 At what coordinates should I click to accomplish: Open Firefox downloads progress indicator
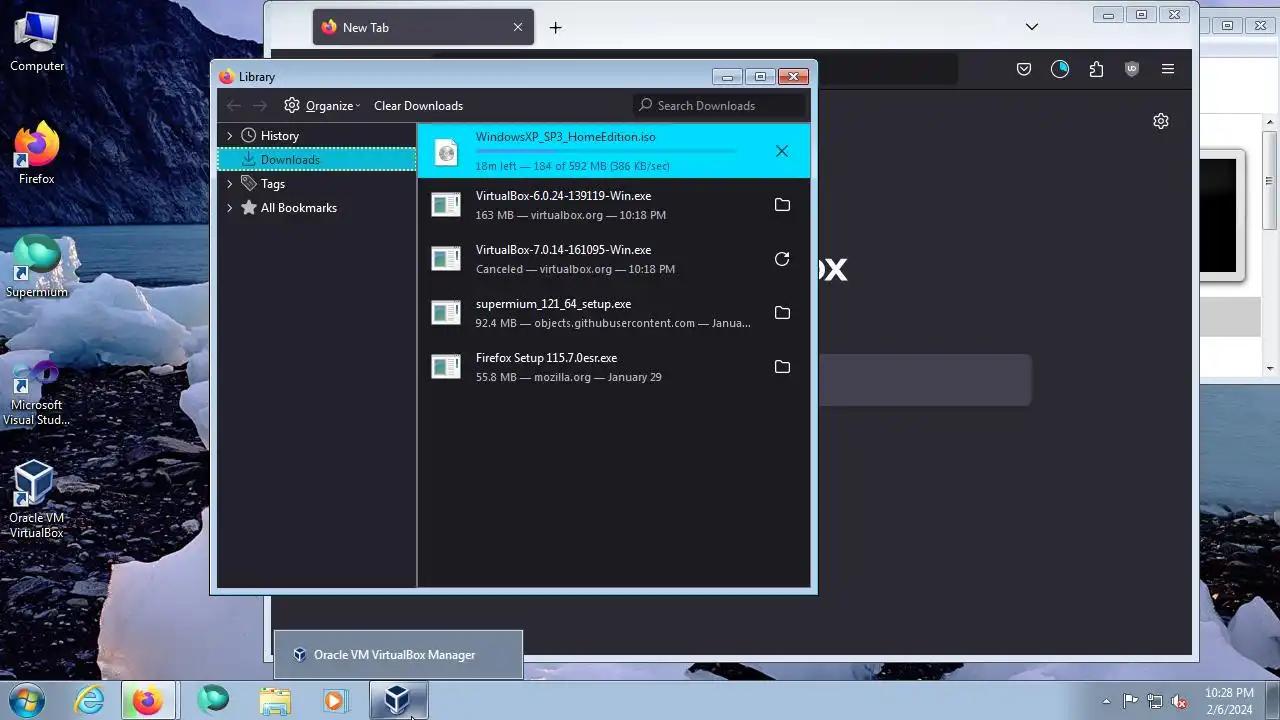pyautogui.click(x=1060, y=69)
